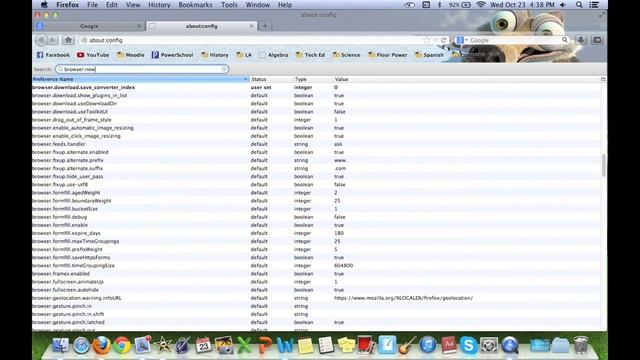640x360 pixels.
Task: Open the Spanish bookmarks folder
Action: tap(429, 55)
